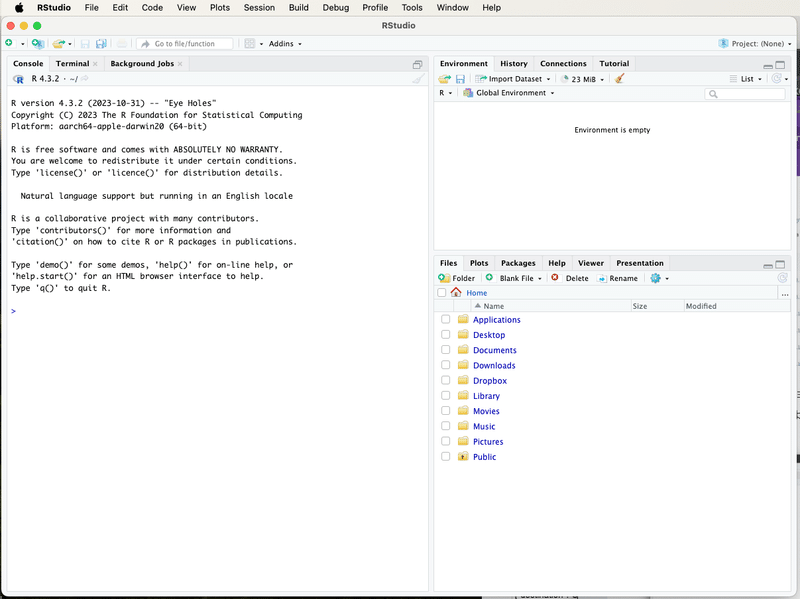
Task: Click the Print document icon
Action: [x=121, y=44]
